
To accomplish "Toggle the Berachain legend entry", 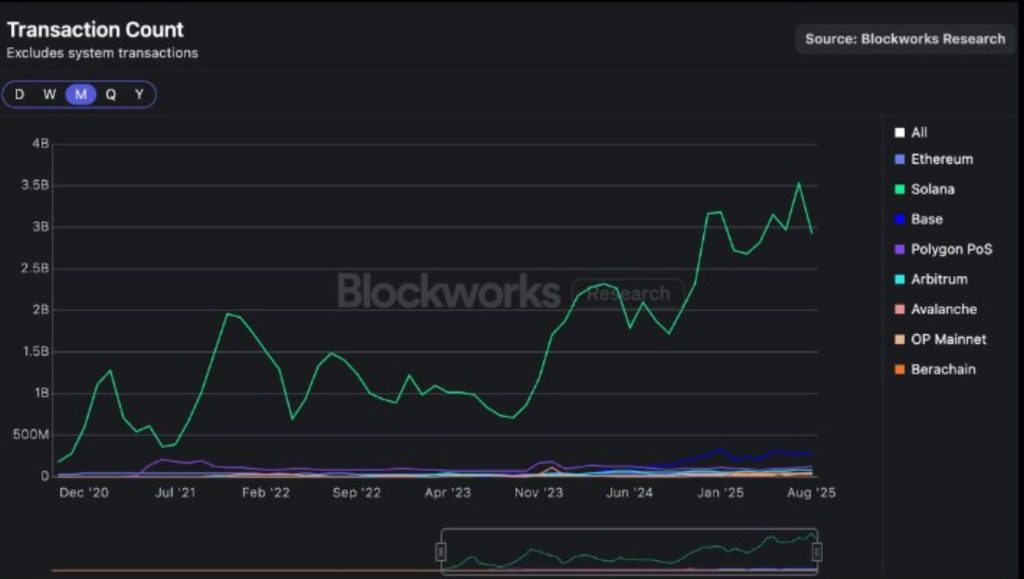I will coord(943,369).
